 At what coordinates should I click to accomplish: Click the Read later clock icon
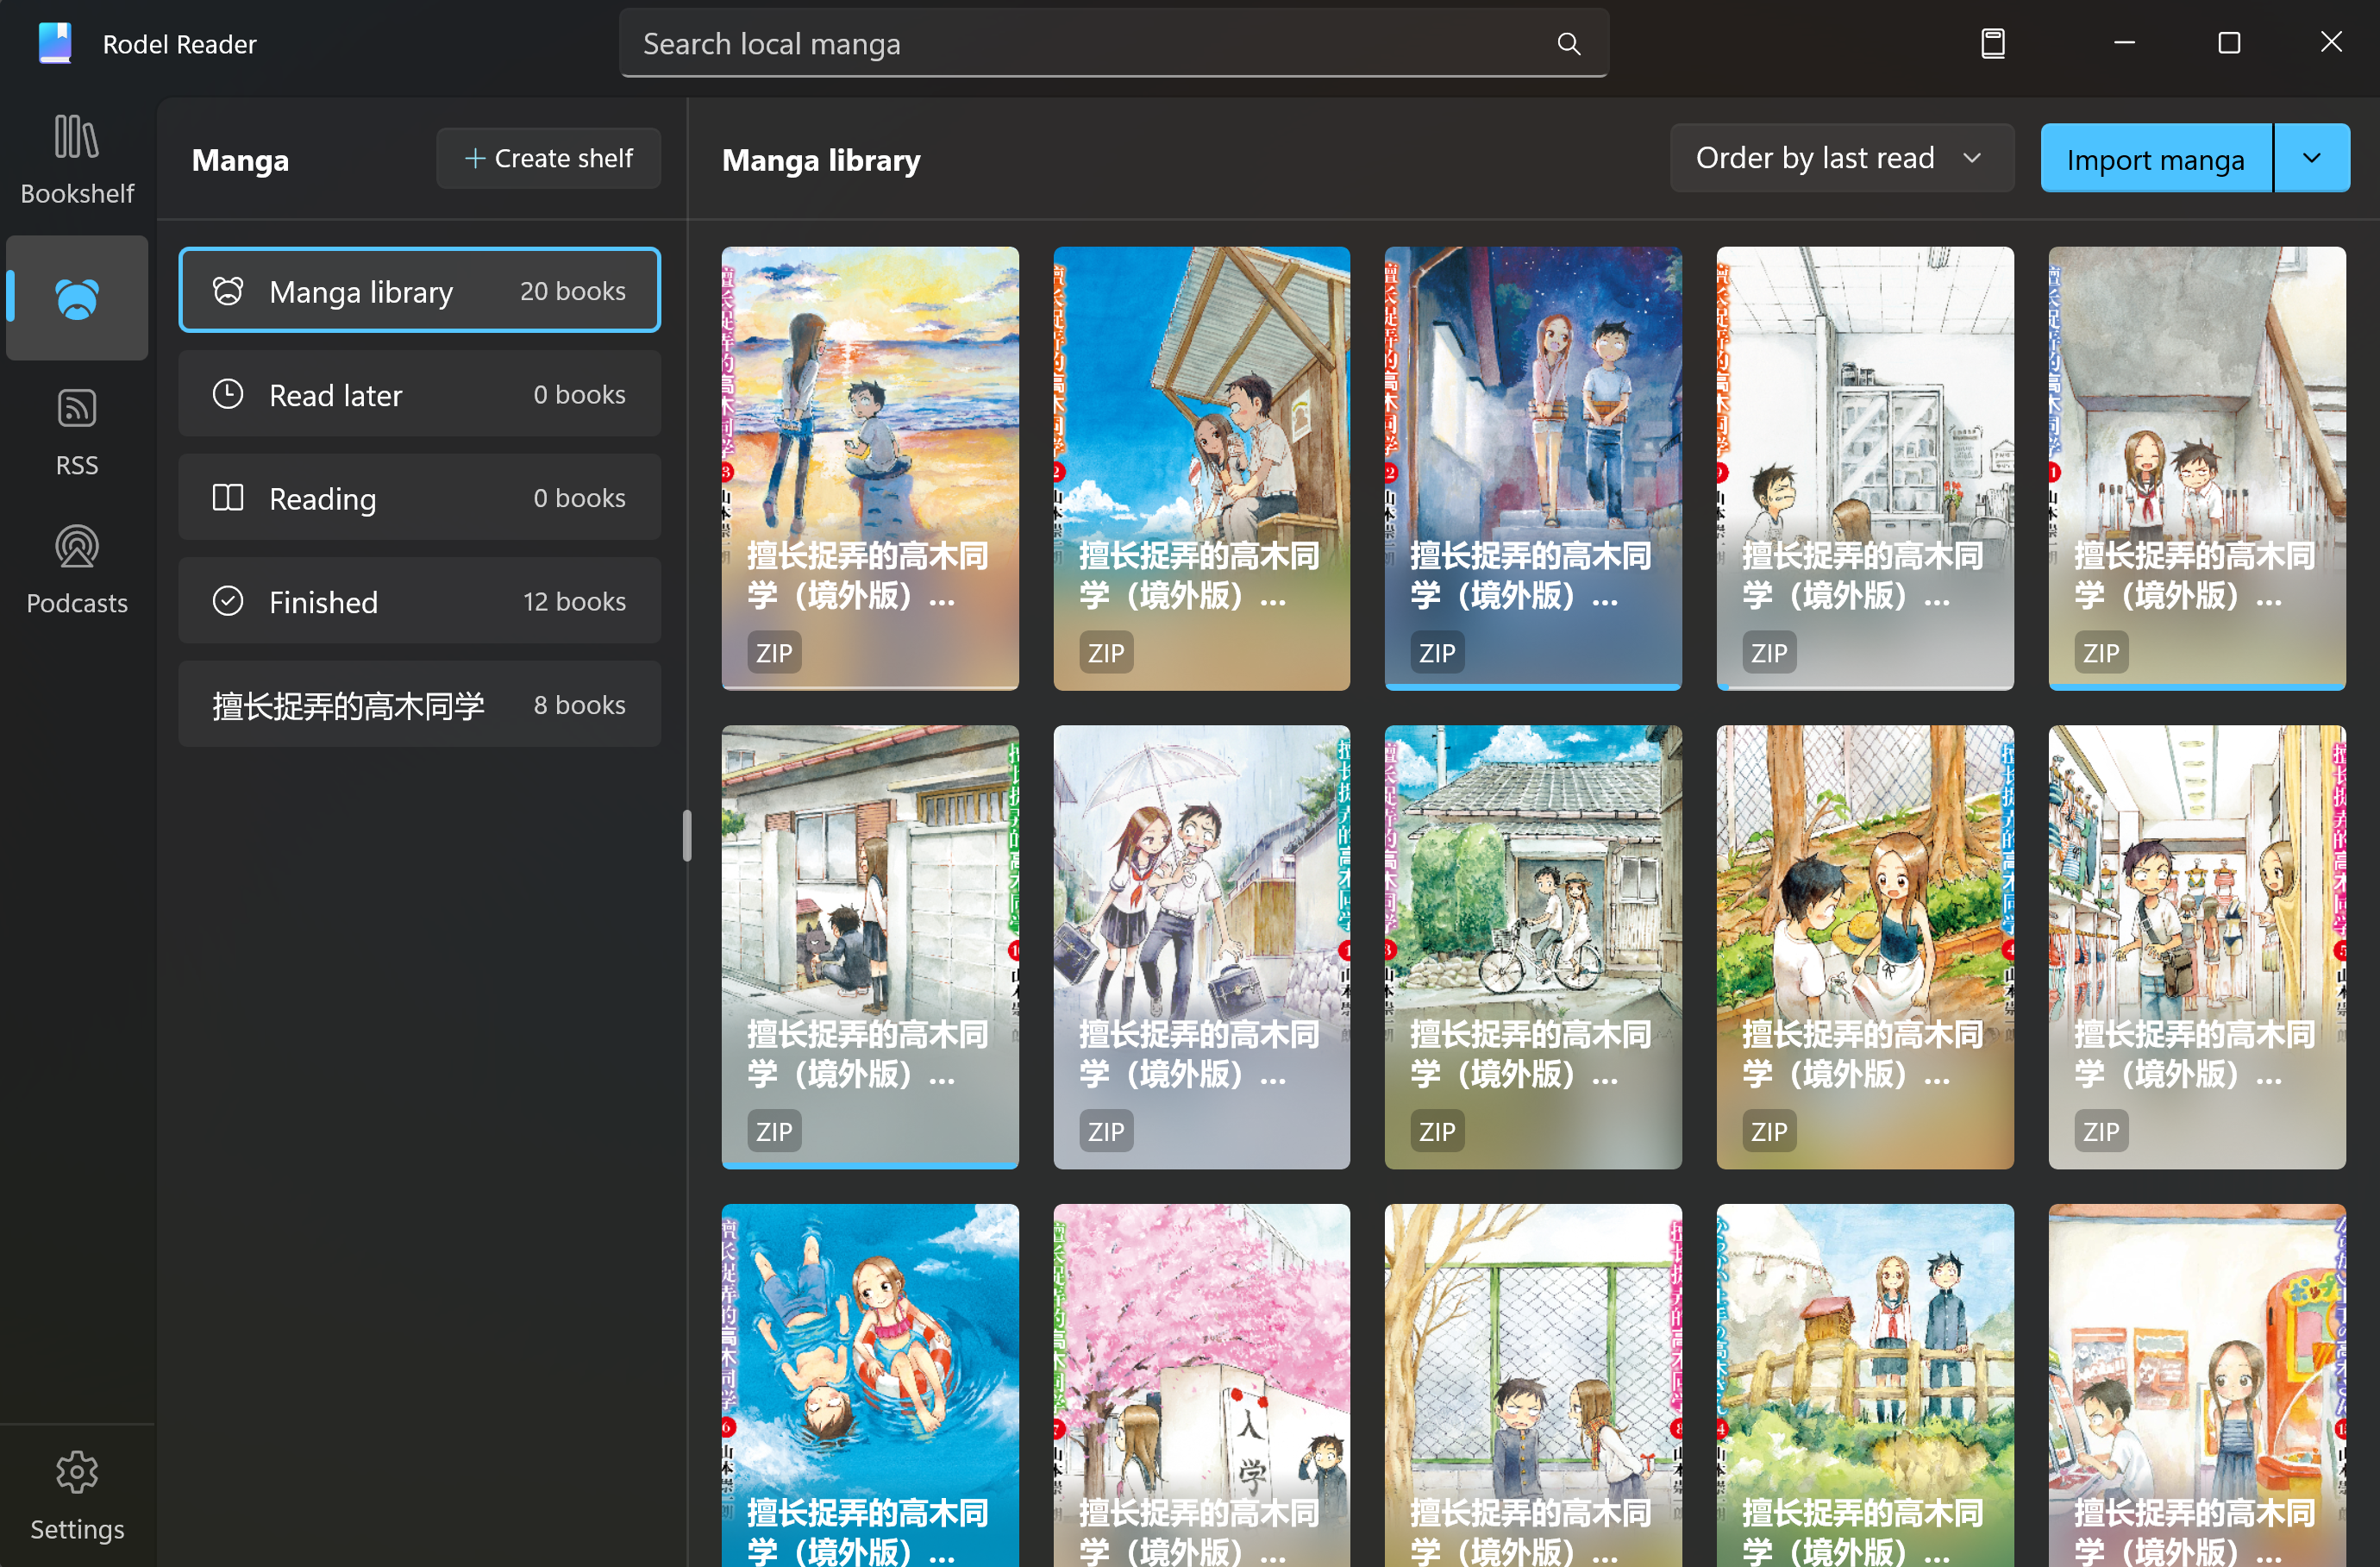tap(228, 394)
